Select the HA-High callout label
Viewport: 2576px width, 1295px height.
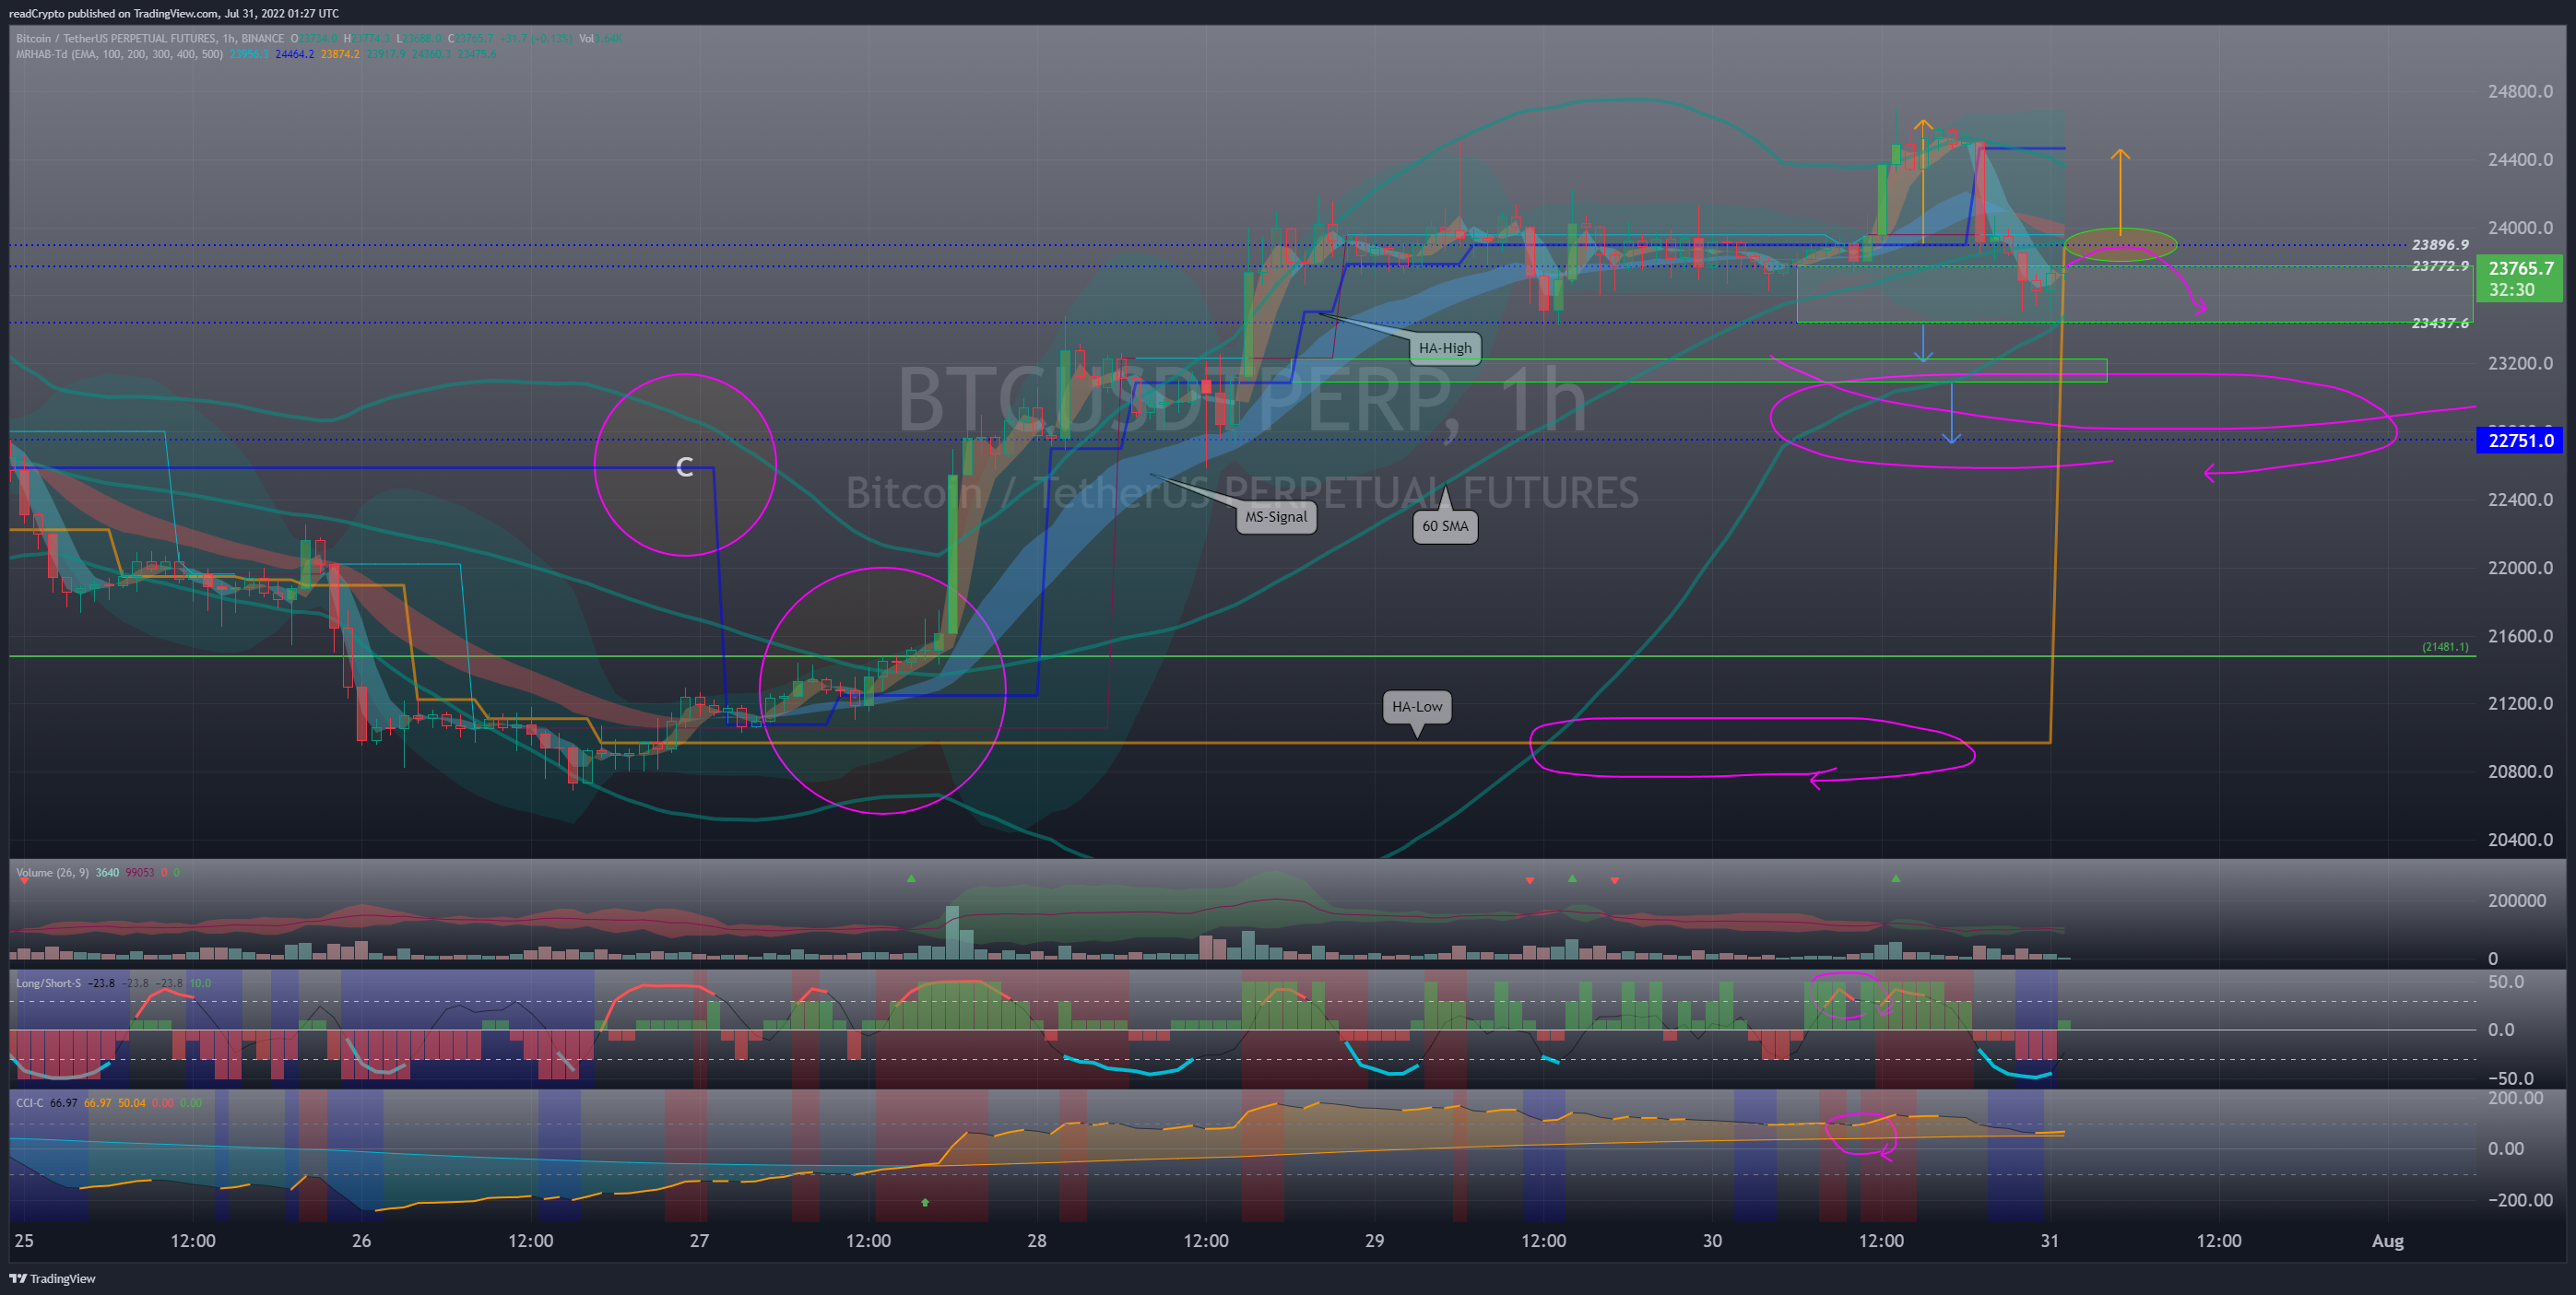tap(1445, 348)
